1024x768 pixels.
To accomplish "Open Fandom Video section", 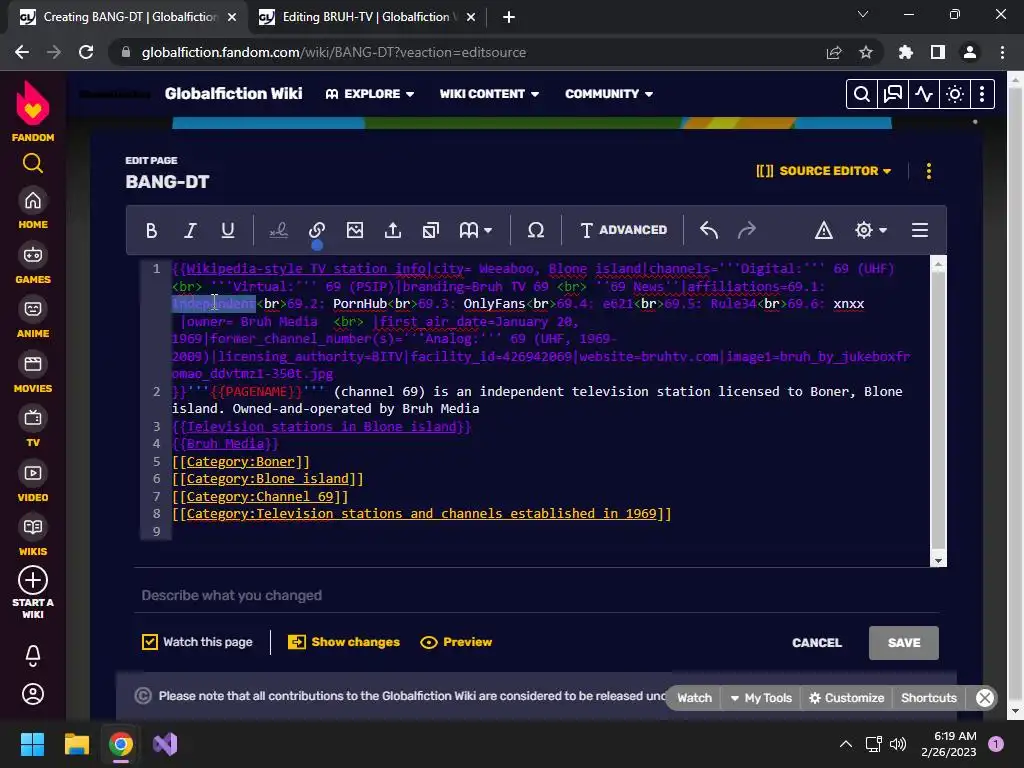I will 33,481.
